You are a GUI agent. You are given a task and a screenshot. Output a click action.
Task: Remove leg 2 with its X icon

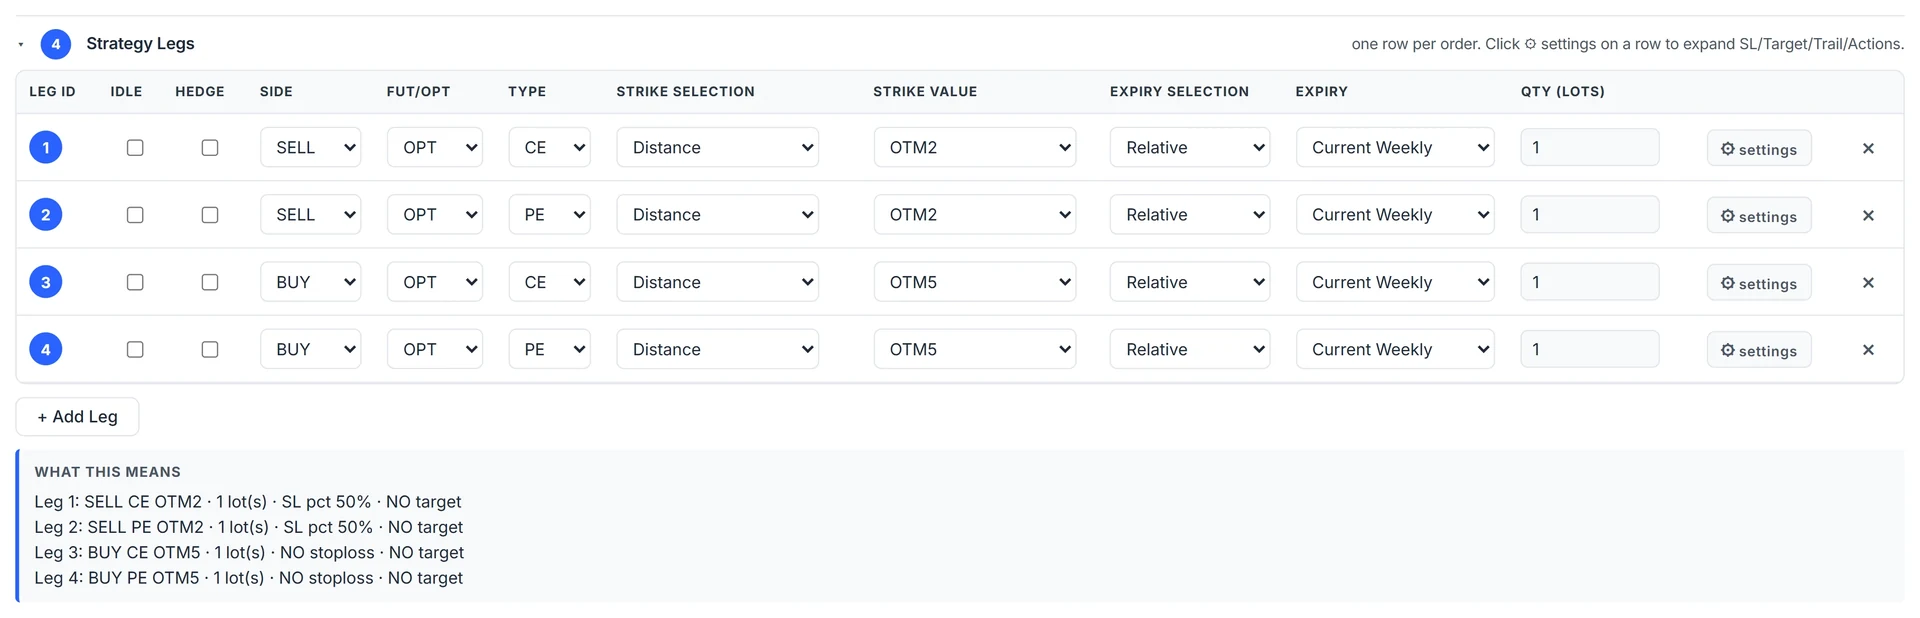click(x=1867, y=215)
